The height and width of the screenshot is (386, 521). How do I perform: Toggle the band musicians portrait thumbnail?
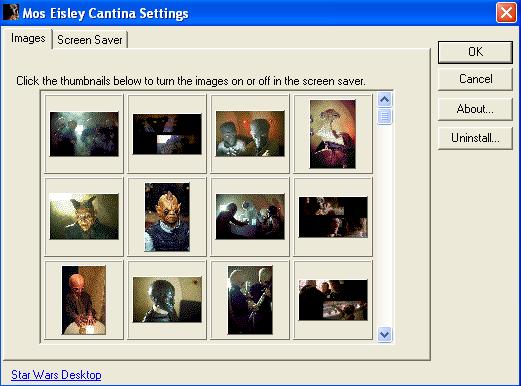pyautogui.click(x=250, y=300)
